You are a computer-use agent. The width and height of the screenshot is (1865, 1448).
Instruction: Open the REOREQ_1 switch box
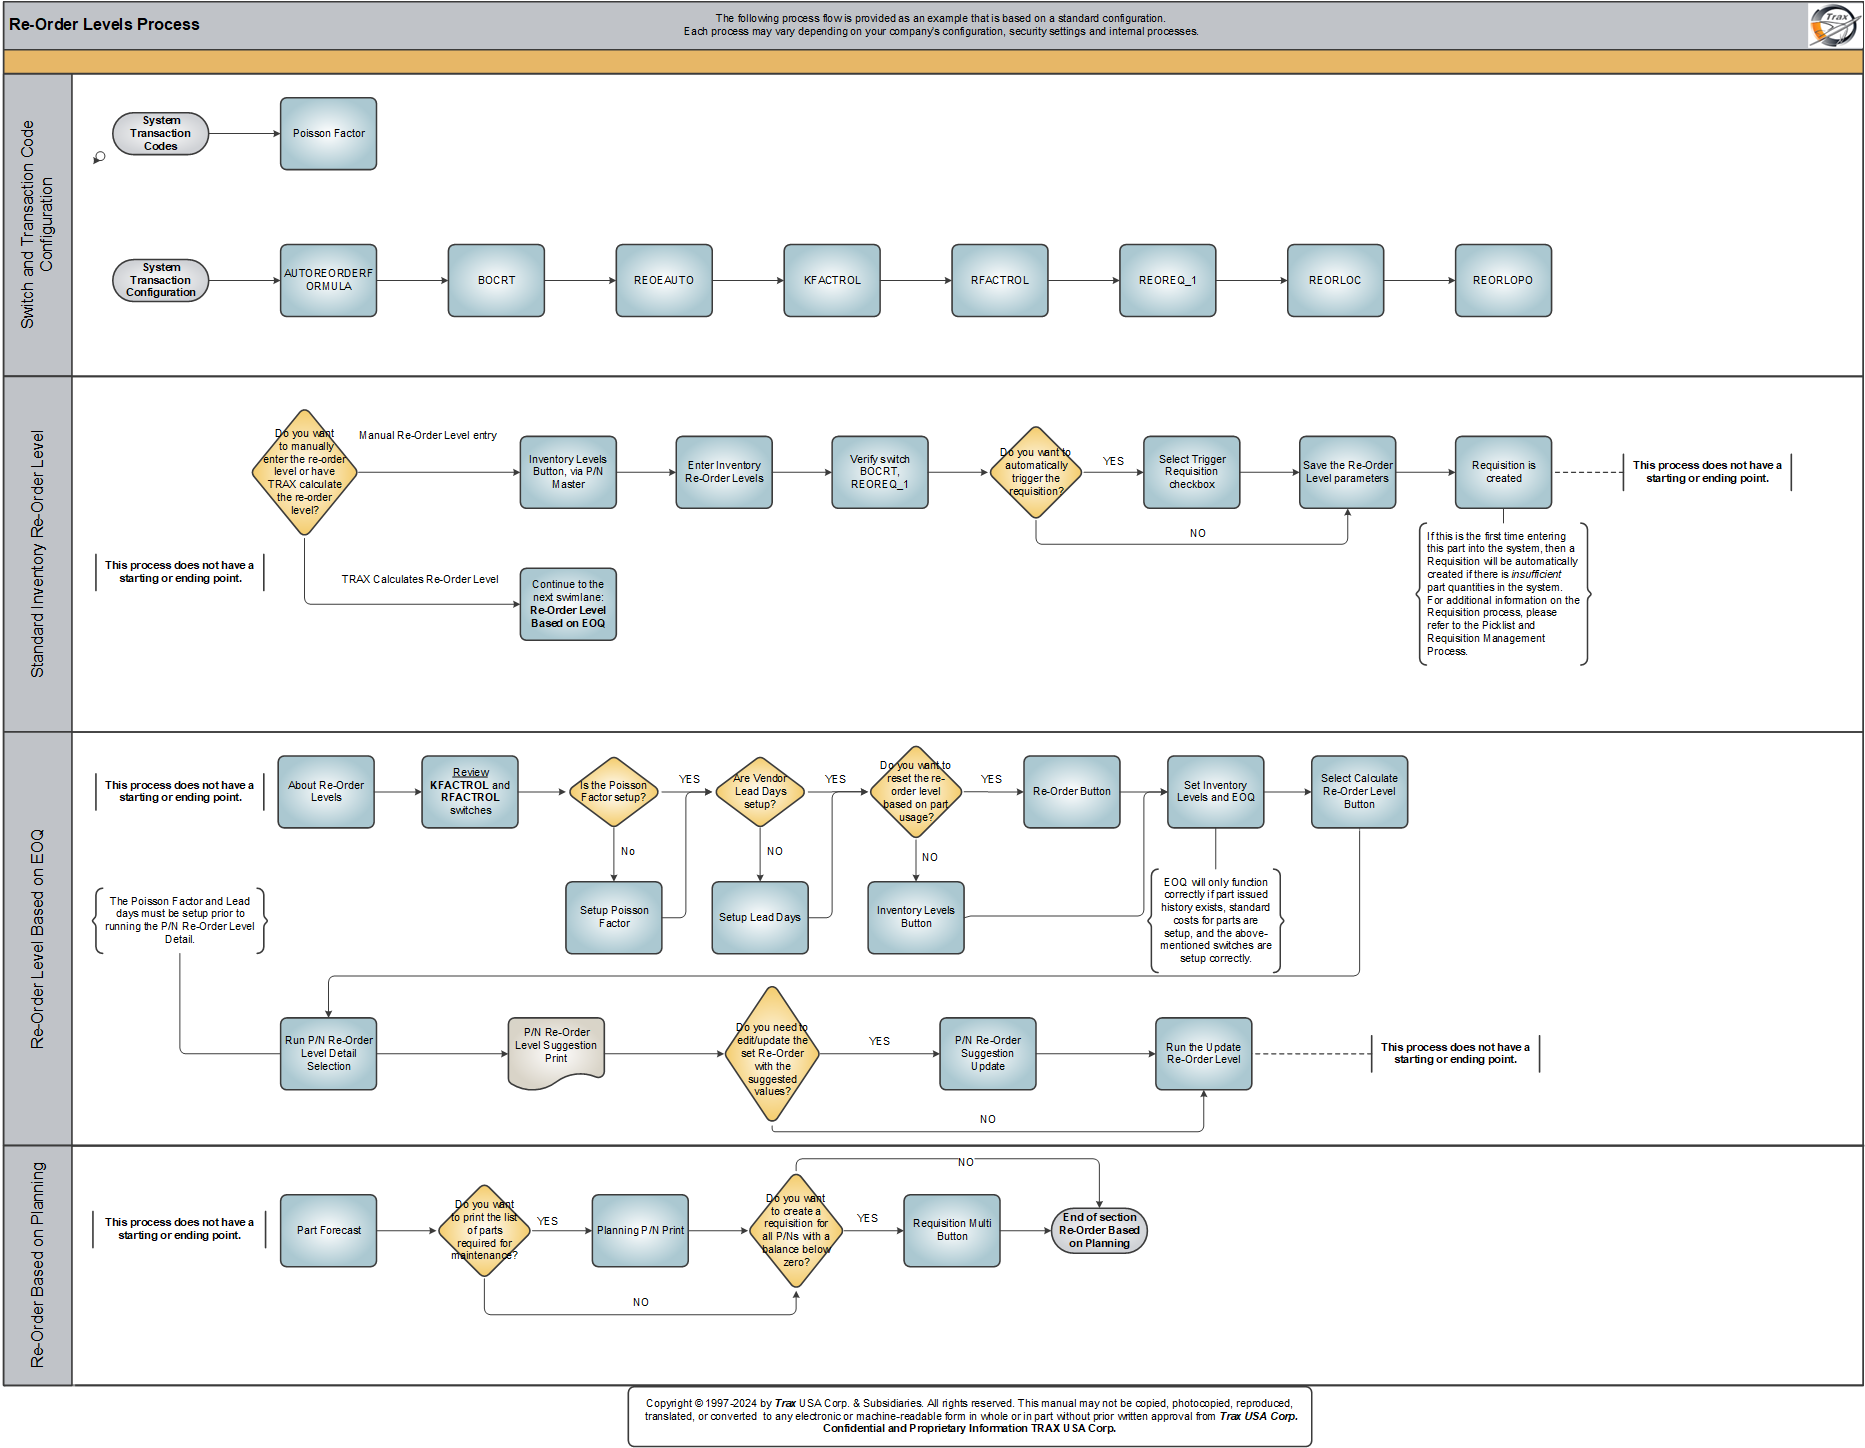(1168, 281)
